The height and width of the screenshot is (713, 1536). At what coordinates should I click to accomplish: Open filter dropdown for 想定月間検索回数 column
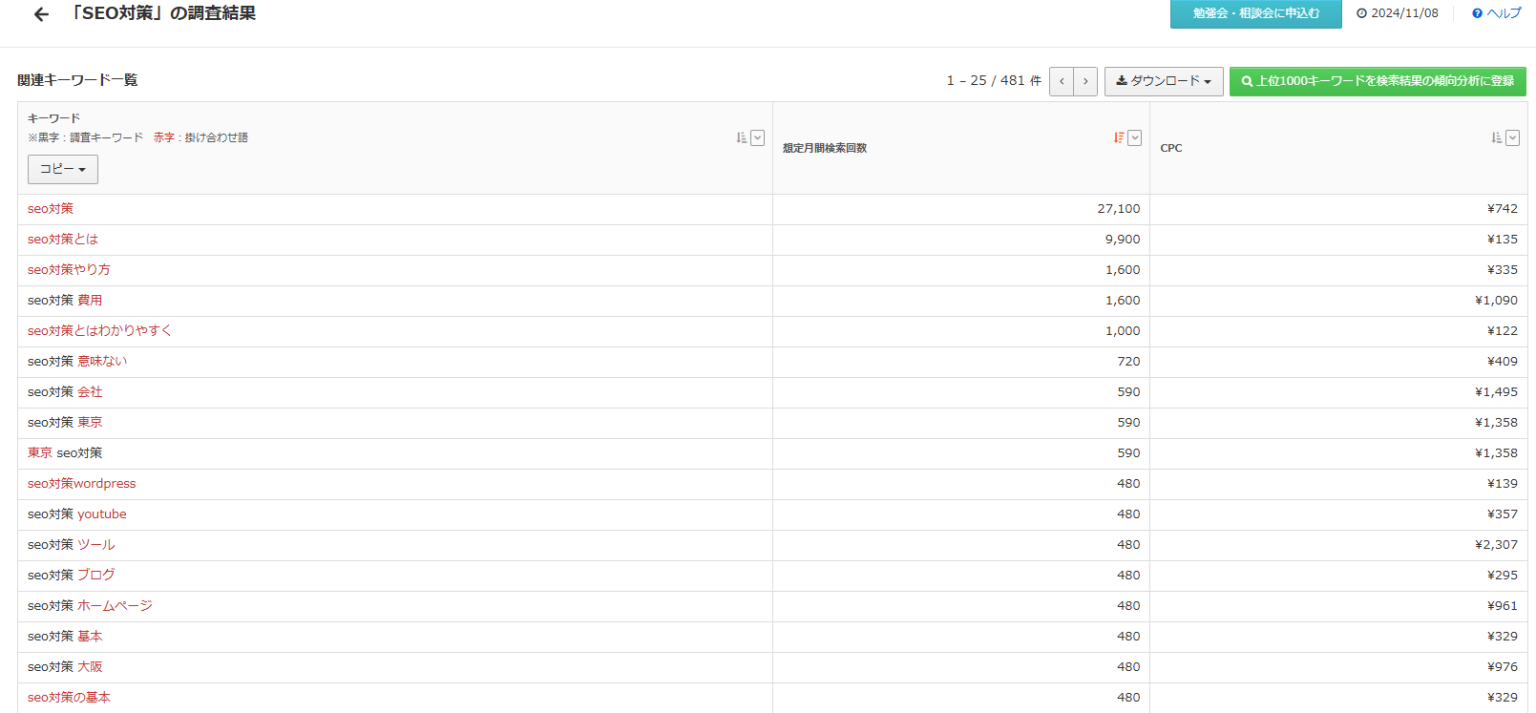pos(1134,138)
